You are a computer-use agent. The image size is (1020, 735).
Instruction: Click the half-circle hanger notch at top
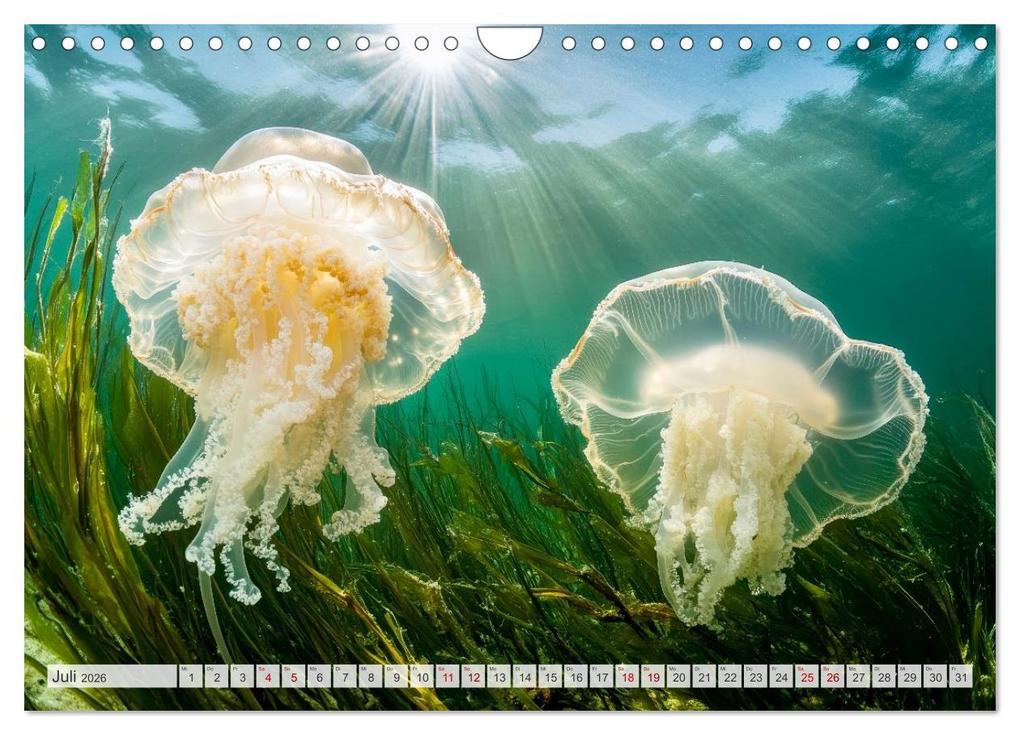509,40
